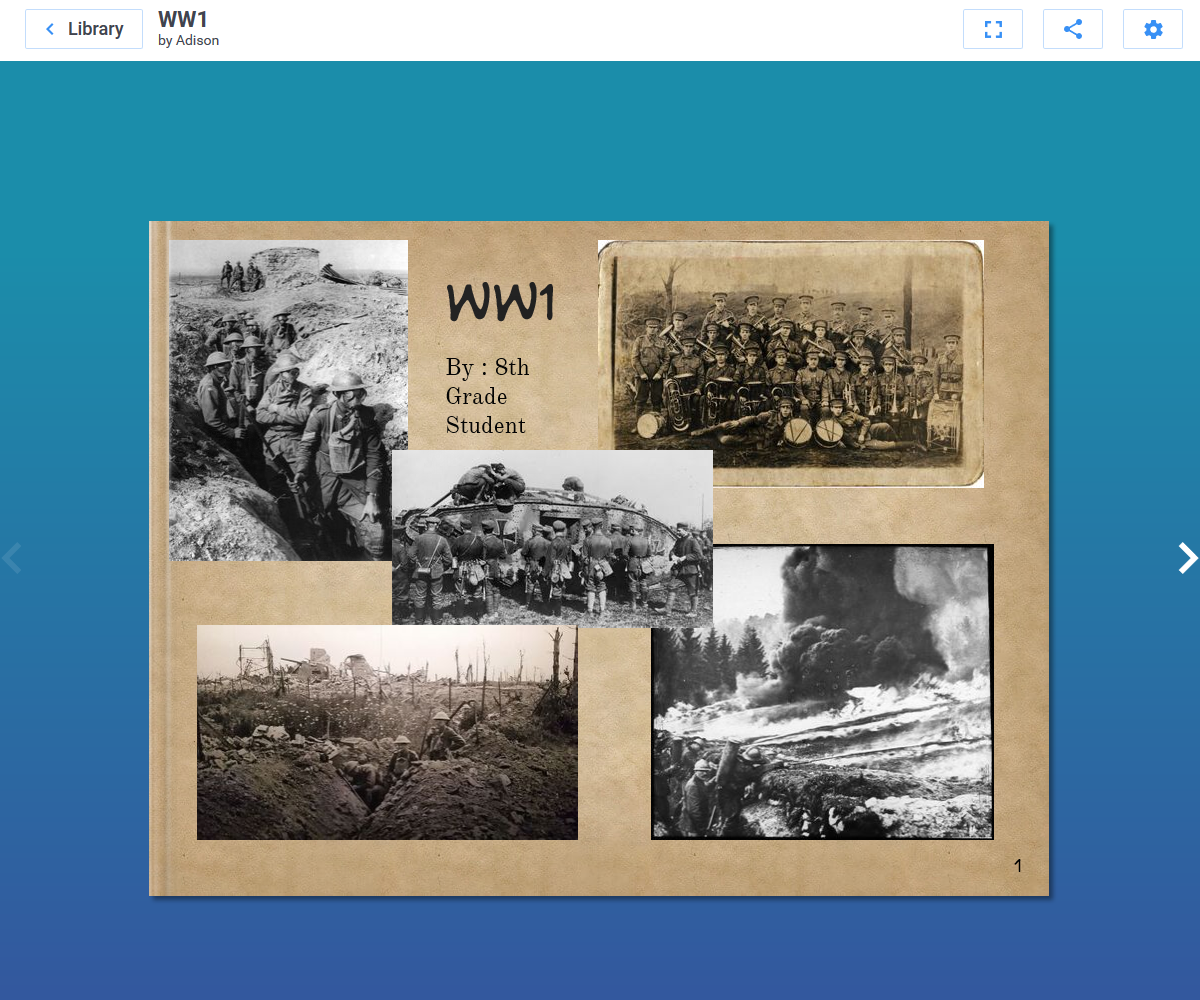Select the flamethrower smoke photo
This screenshot has height=1000, width=1200.
(x=822, y=692)
